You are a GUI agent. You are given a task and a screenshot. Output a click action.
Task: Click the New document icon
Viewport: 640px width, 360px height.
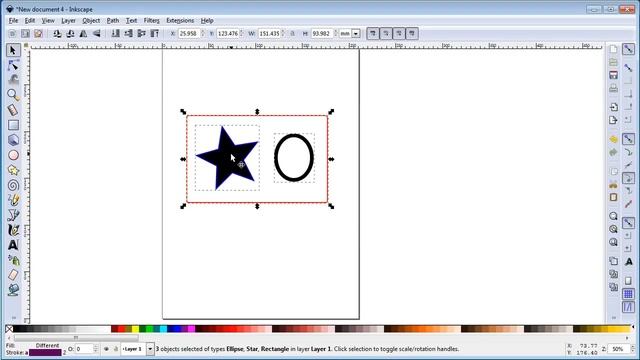click(x=613, y=49)
